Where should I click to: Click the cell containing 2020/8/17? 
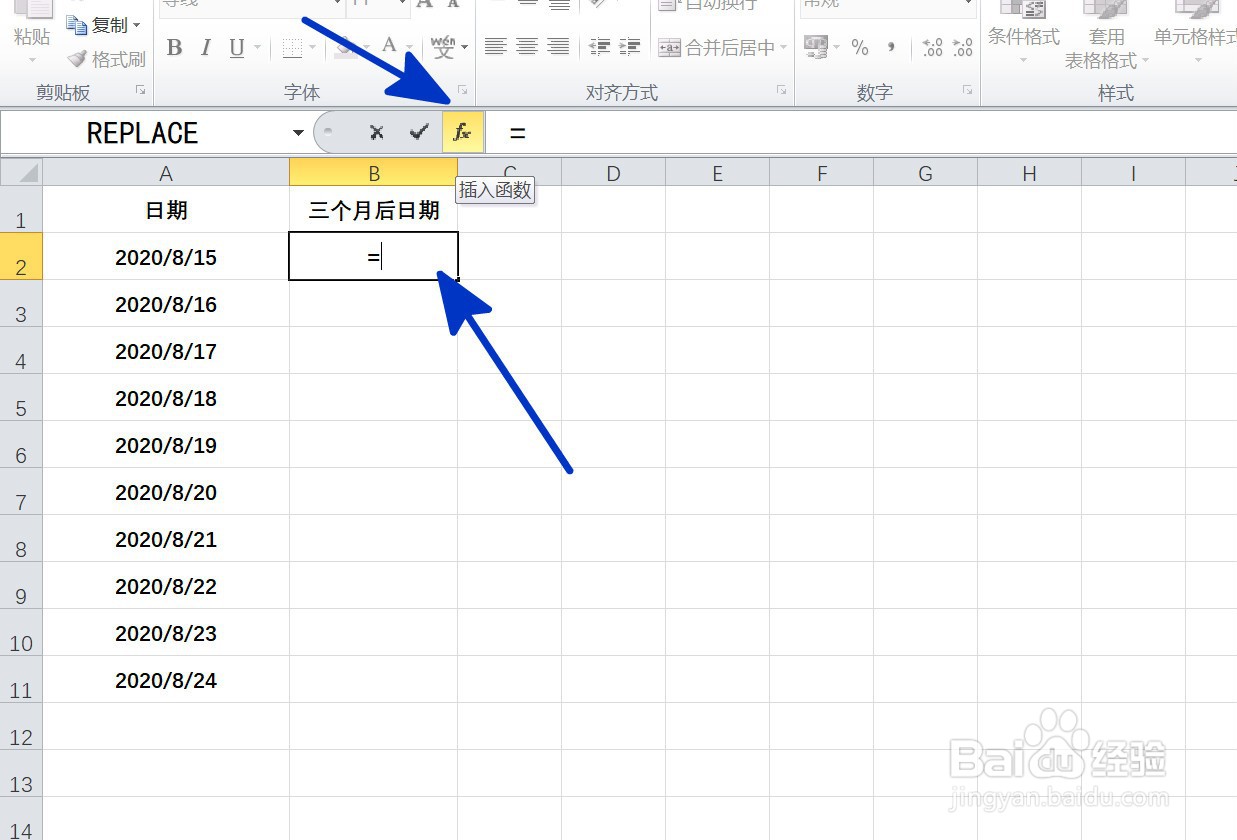point(166,351)
